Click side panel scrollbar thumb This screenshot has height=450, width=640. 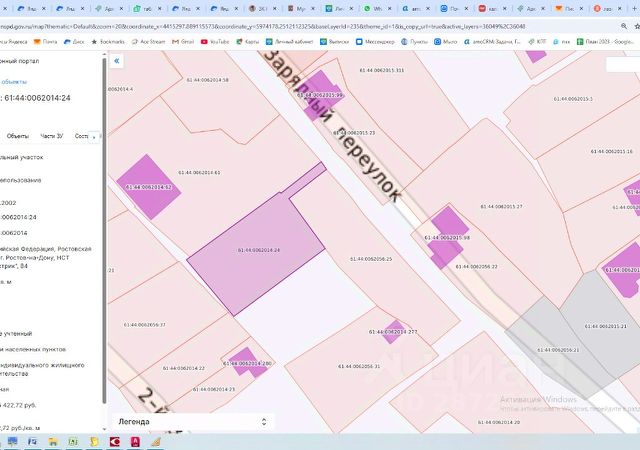pyautogui.click(x=104, y=229)
